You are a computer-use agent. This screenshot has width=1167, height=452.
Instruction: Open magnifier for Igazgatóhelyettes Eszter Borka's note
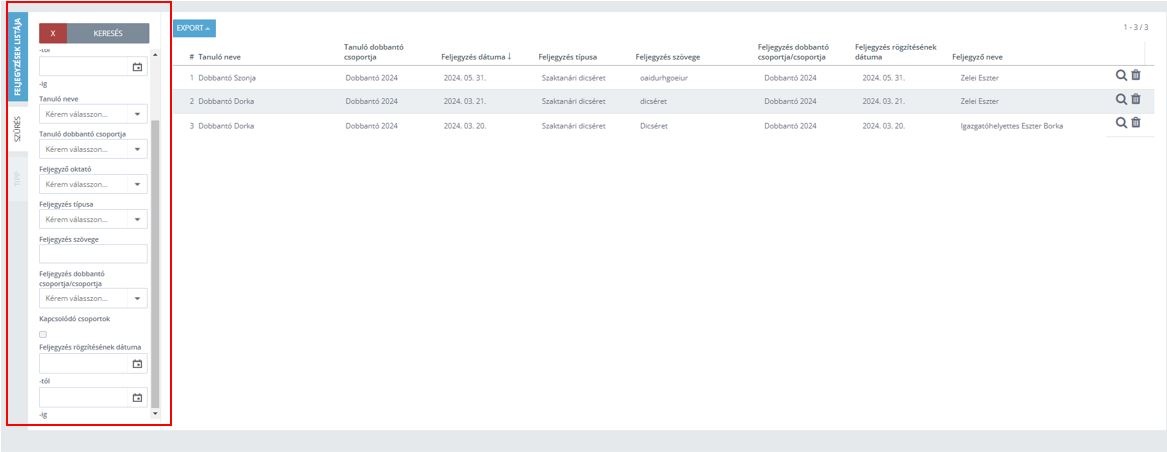1121,123
